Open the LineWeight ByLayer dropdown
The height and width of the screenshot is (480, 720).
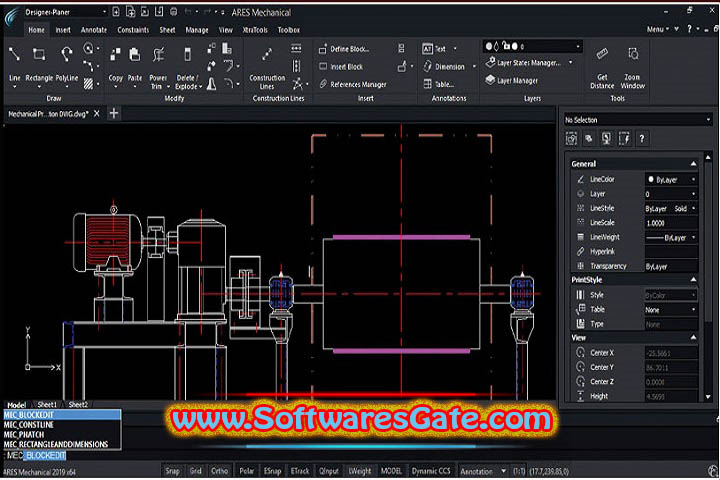coord(671,237)
